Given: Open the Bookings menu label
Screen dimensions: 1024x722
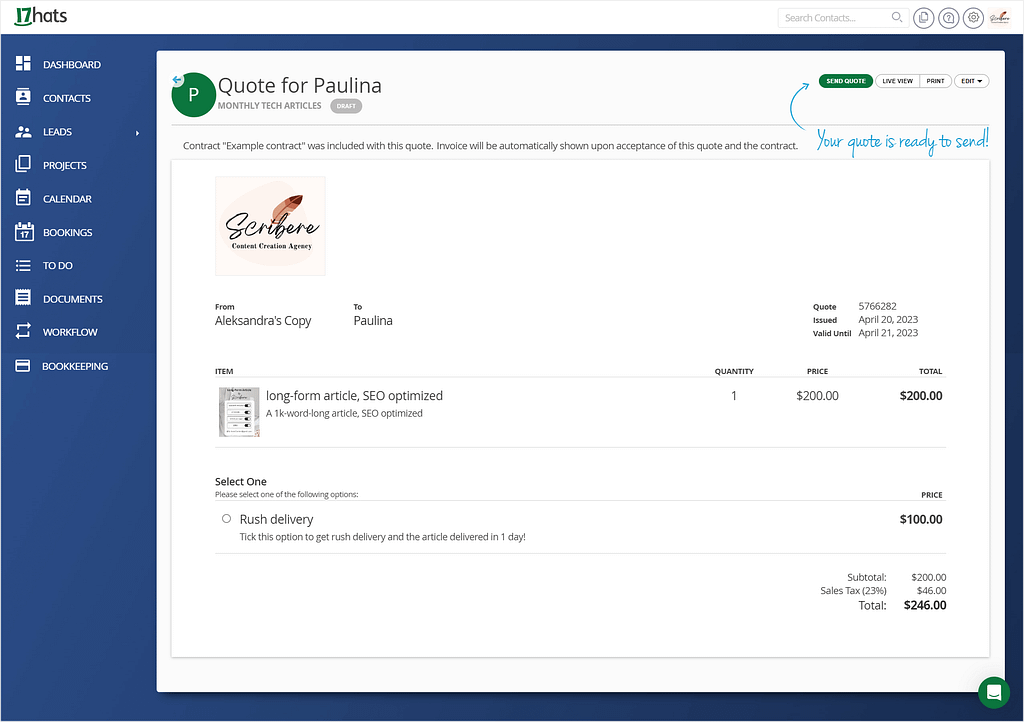Looking at the screenshot, I should click(x=67, y=232).
